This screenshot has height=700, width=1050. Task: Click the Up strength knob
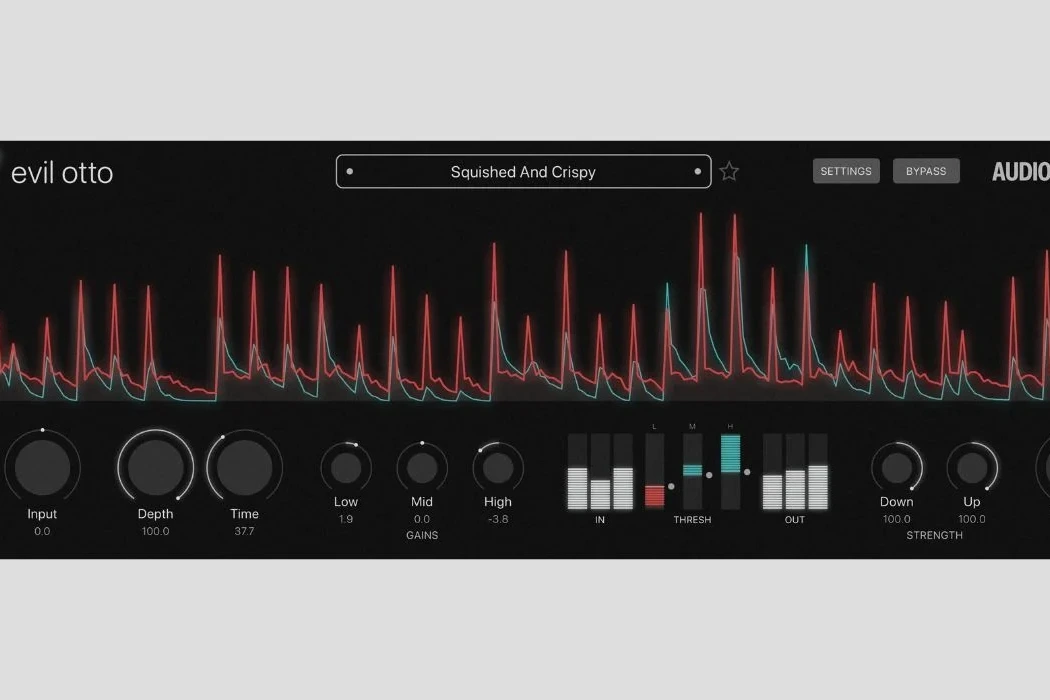[972, 467]
